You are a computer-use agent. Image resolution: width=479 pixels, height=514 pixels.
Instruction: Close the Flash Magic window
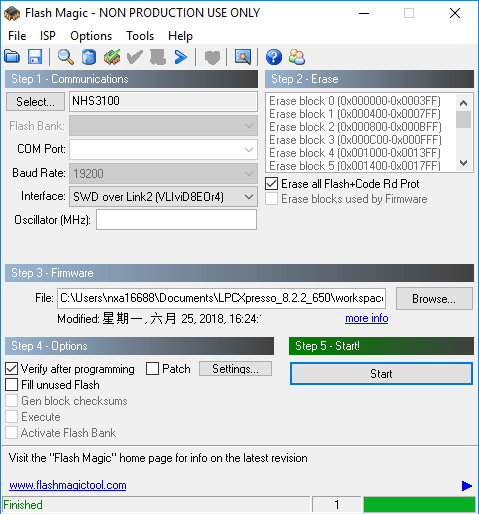click(x=455, y=13)
